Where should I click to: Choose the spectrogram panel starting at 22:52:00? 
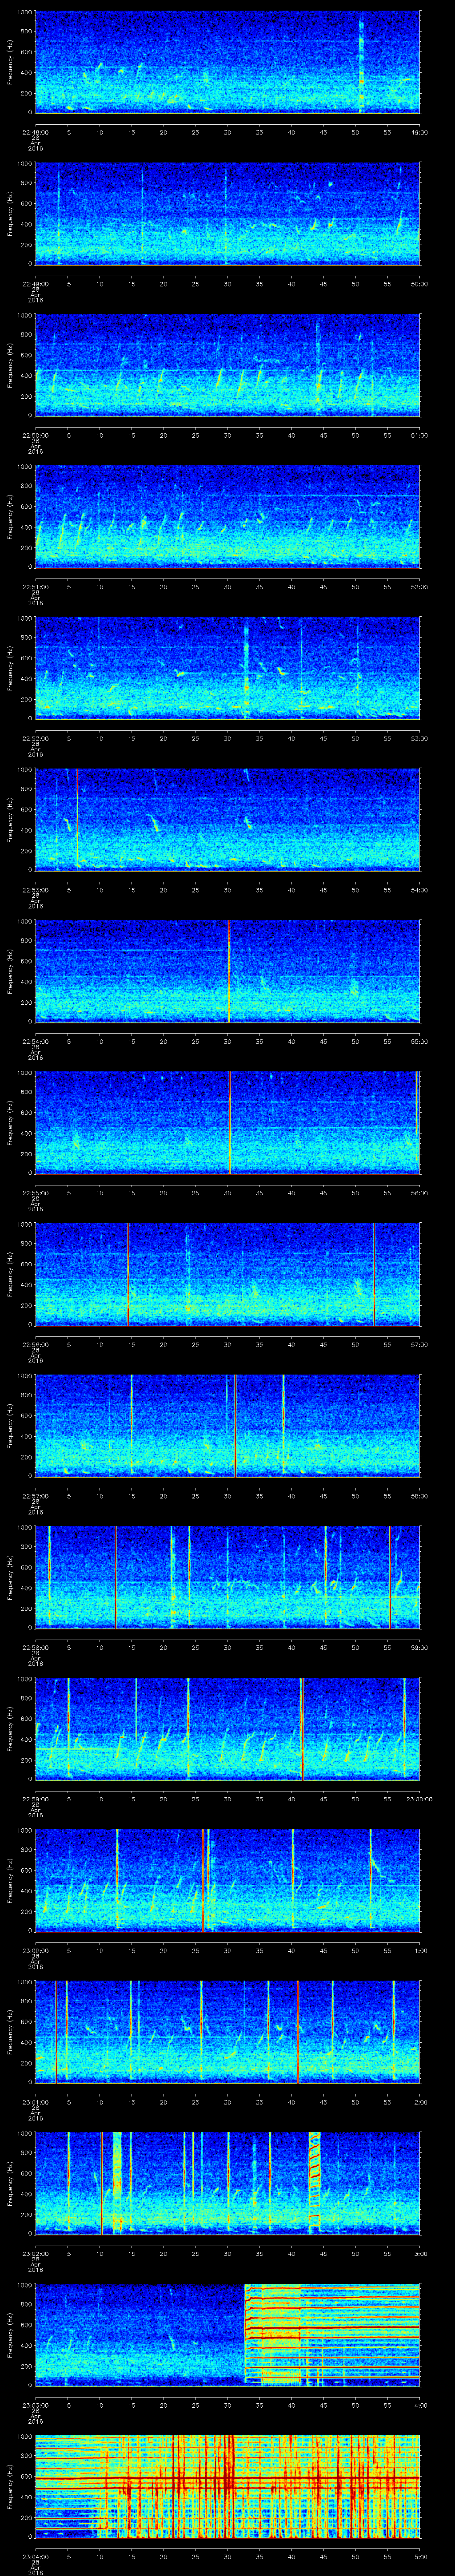point(228,668)
